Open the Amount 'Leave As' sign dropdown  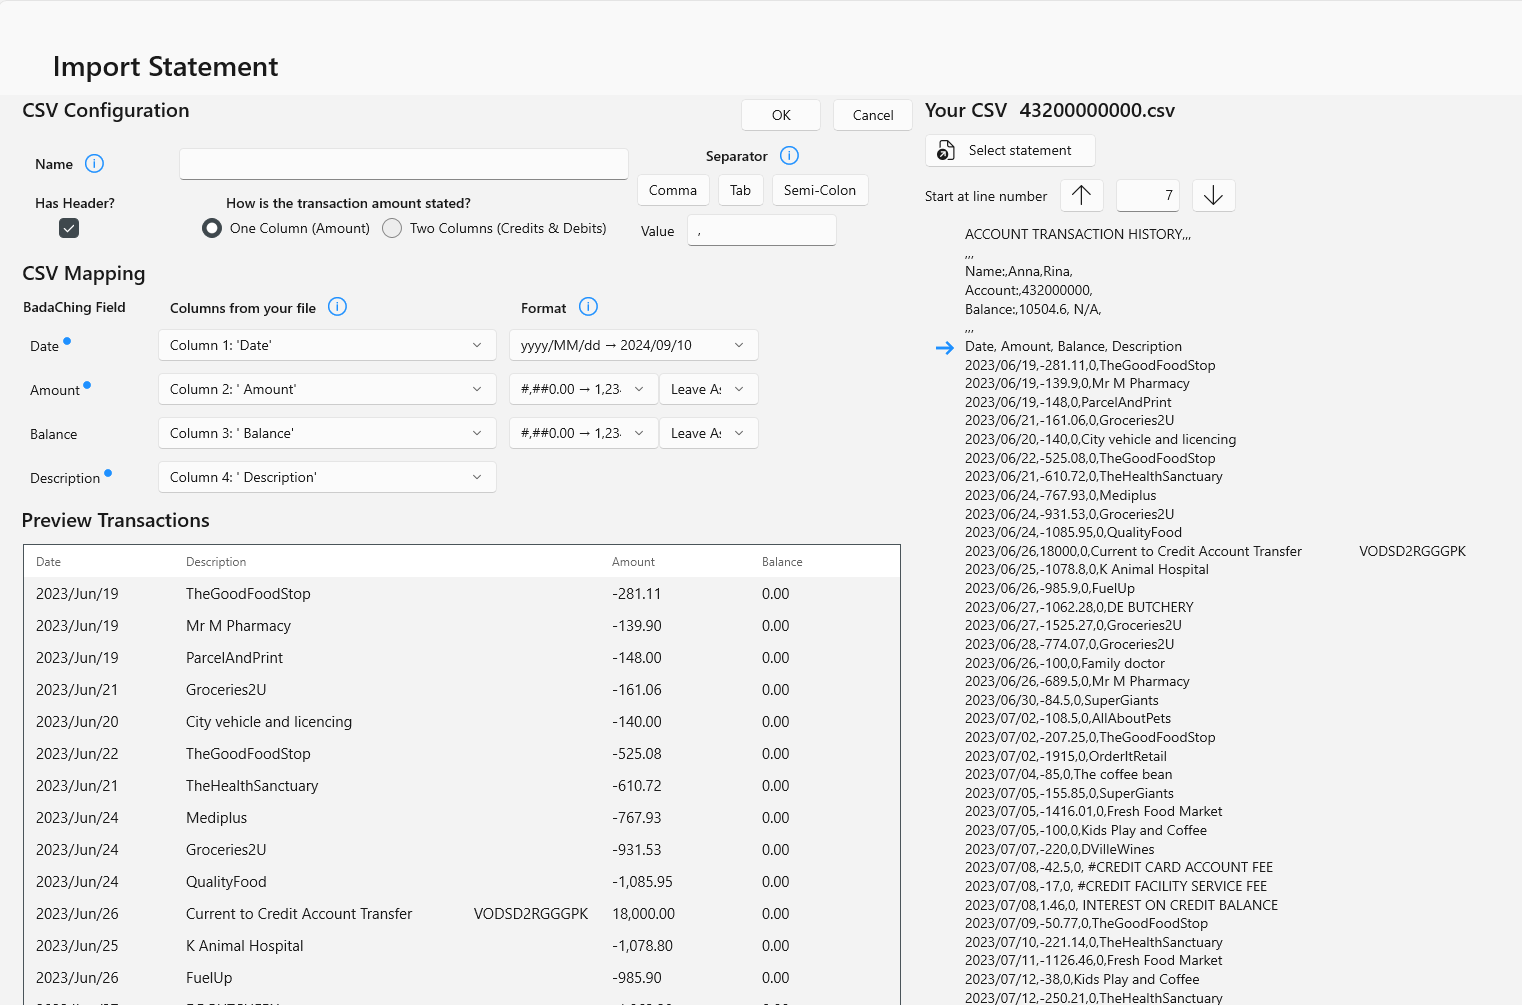coord(708,389)
